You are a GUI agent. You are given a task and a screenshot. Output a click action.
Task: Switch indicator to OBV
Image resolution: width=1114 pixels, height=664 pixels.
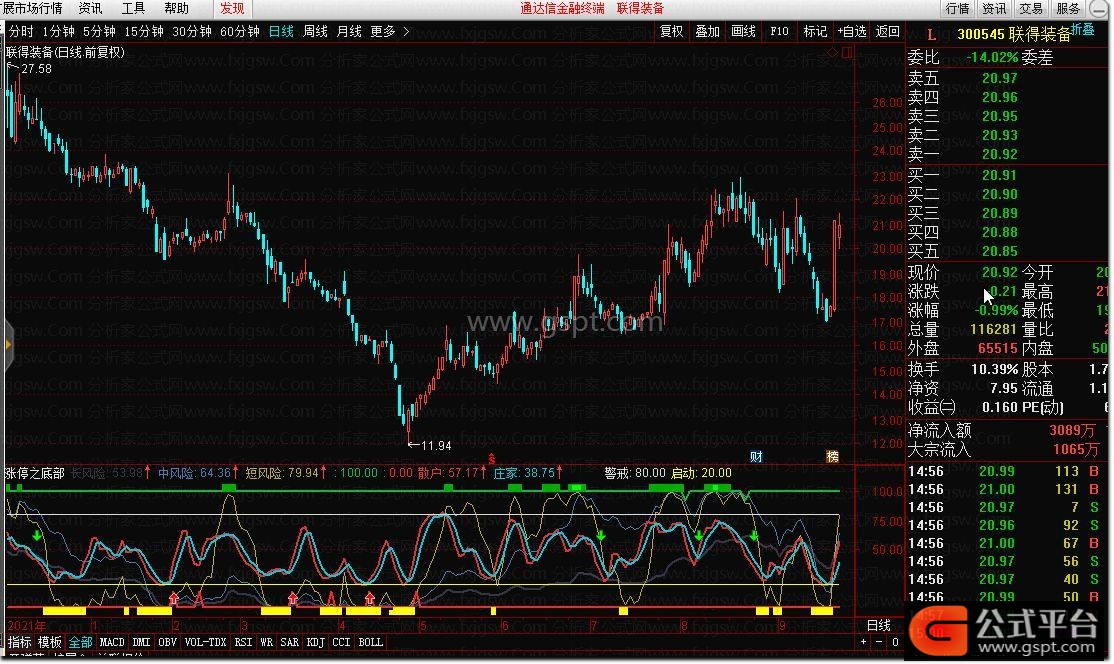pos(168,642)
